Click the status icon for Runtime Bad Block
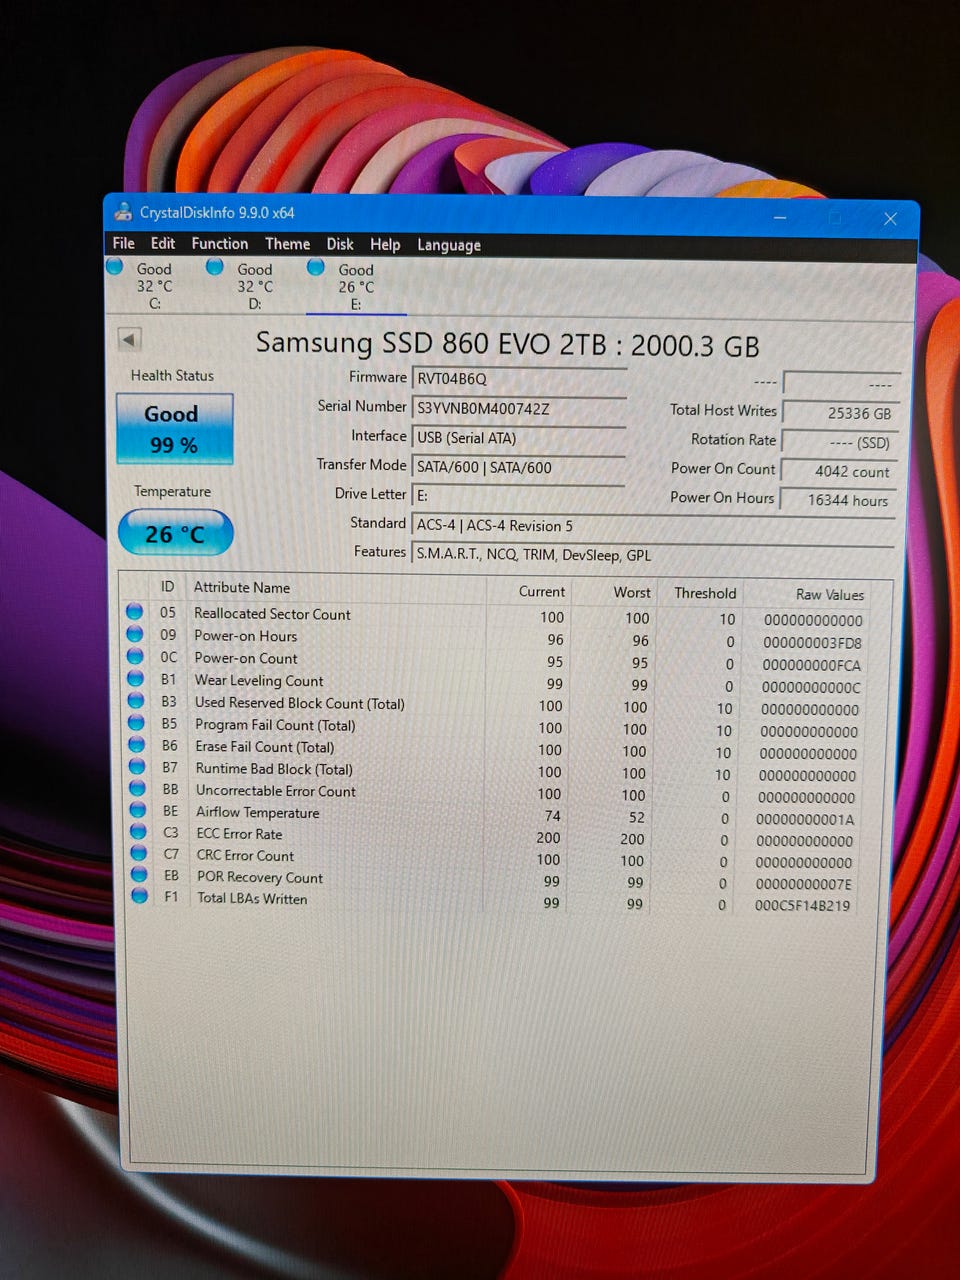 coord(138,767)
